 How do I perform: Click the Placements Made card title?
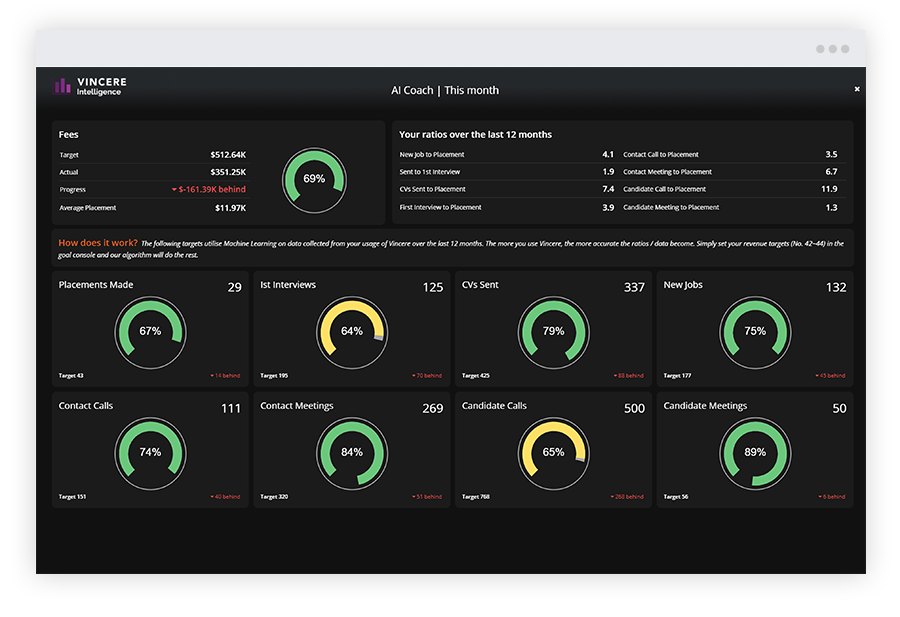coord(96,285)
